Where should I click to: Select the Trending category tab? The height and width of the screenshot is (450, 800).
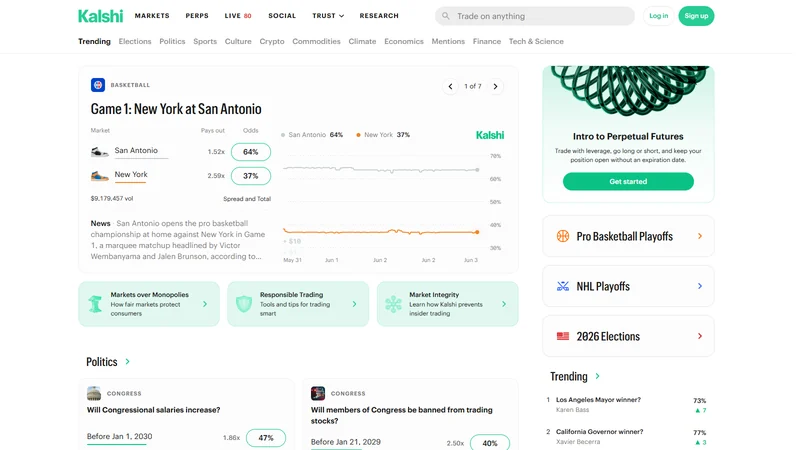pos(94,41)
